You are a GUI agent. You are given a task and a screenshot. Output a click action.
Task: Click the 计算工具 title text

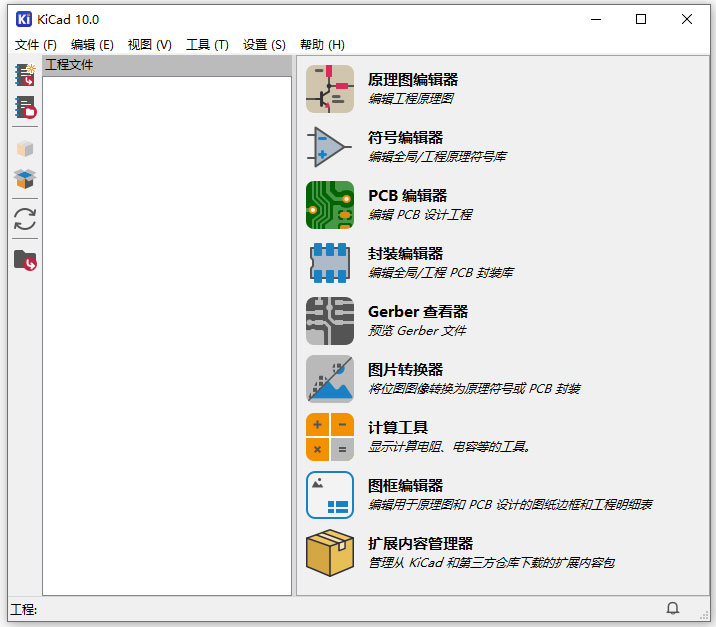(x=398, y=427)
